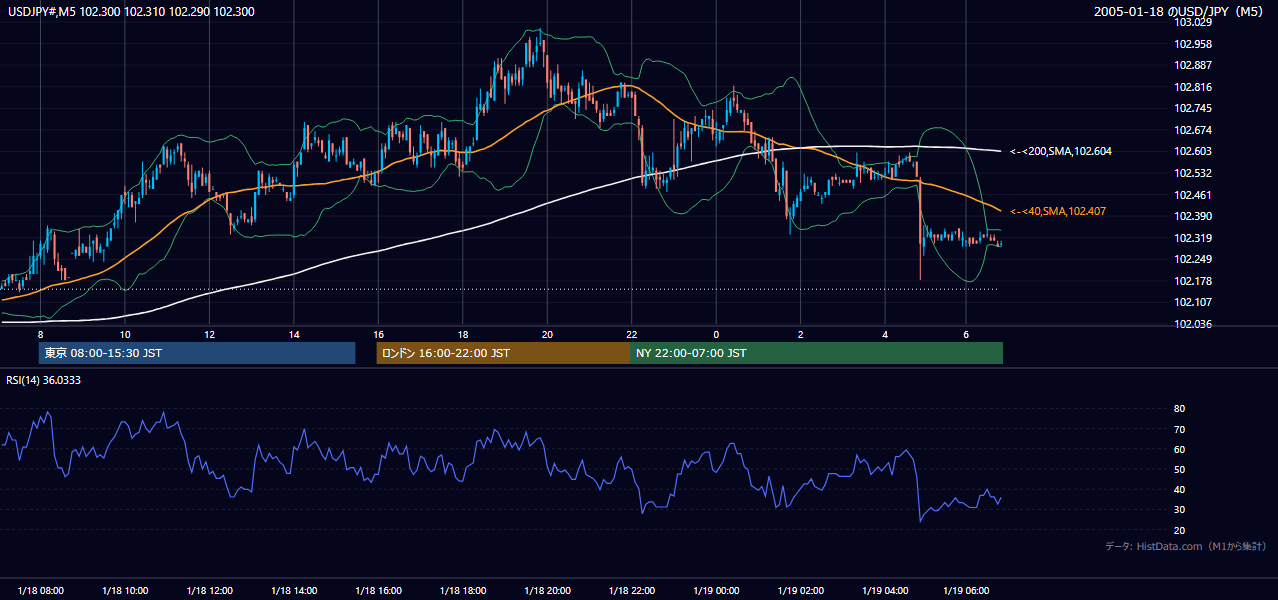Click the 1/19 02:00 time label
The height and width of the screenshot is (600, 1278).
tap(801, 591)
